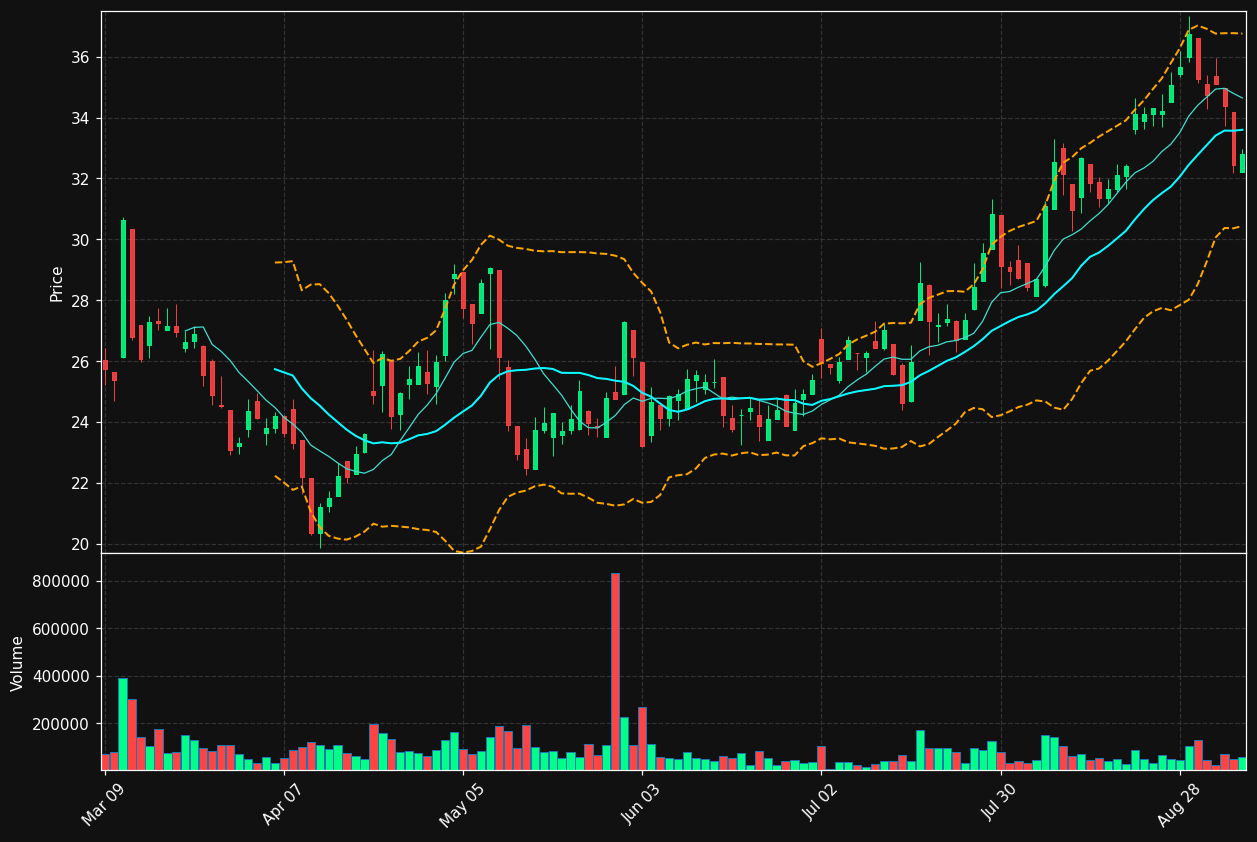1257x842 pixels.
Task: Click the price tick label 24
Action: [80, 423]
